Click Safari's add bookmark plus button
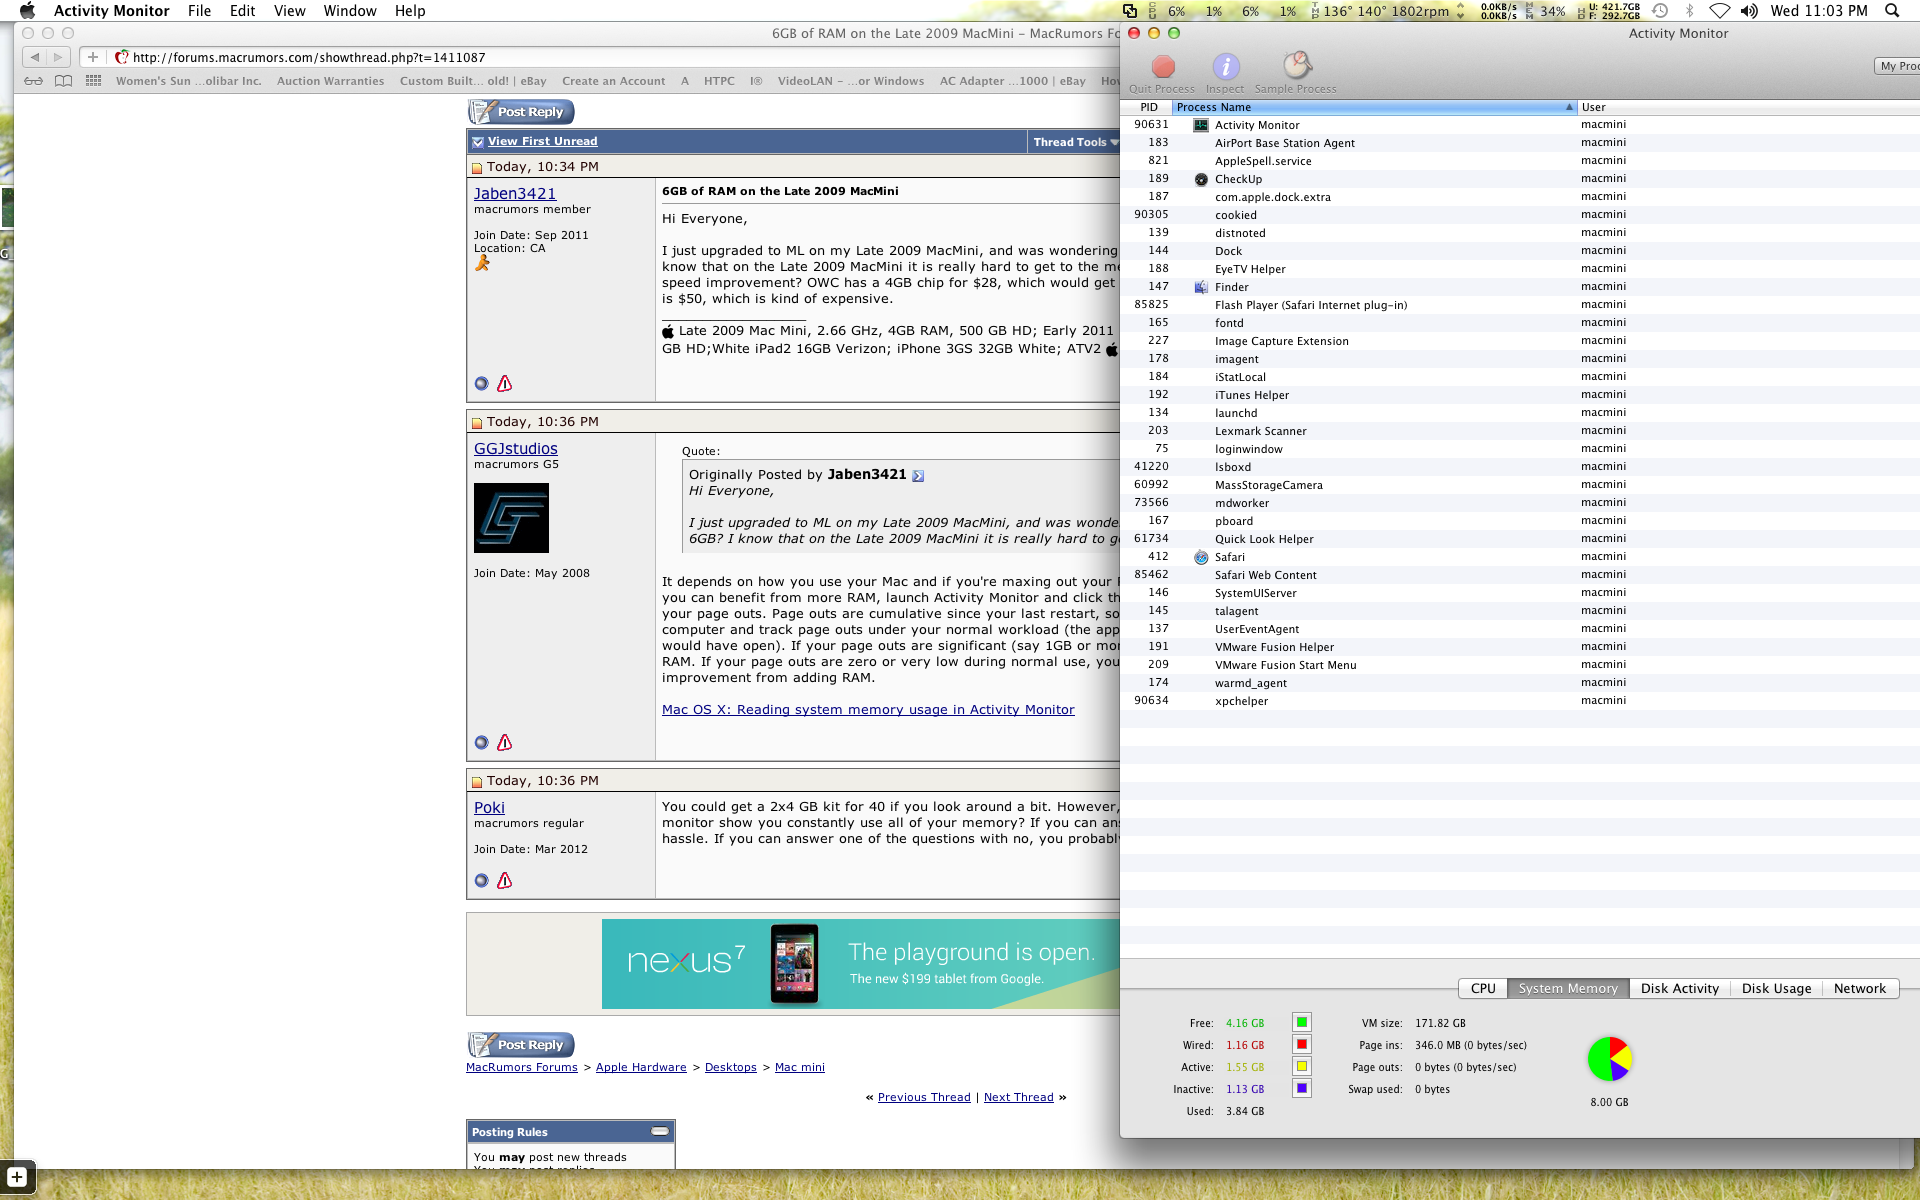 pyautogui.click(x=93, y=57)
